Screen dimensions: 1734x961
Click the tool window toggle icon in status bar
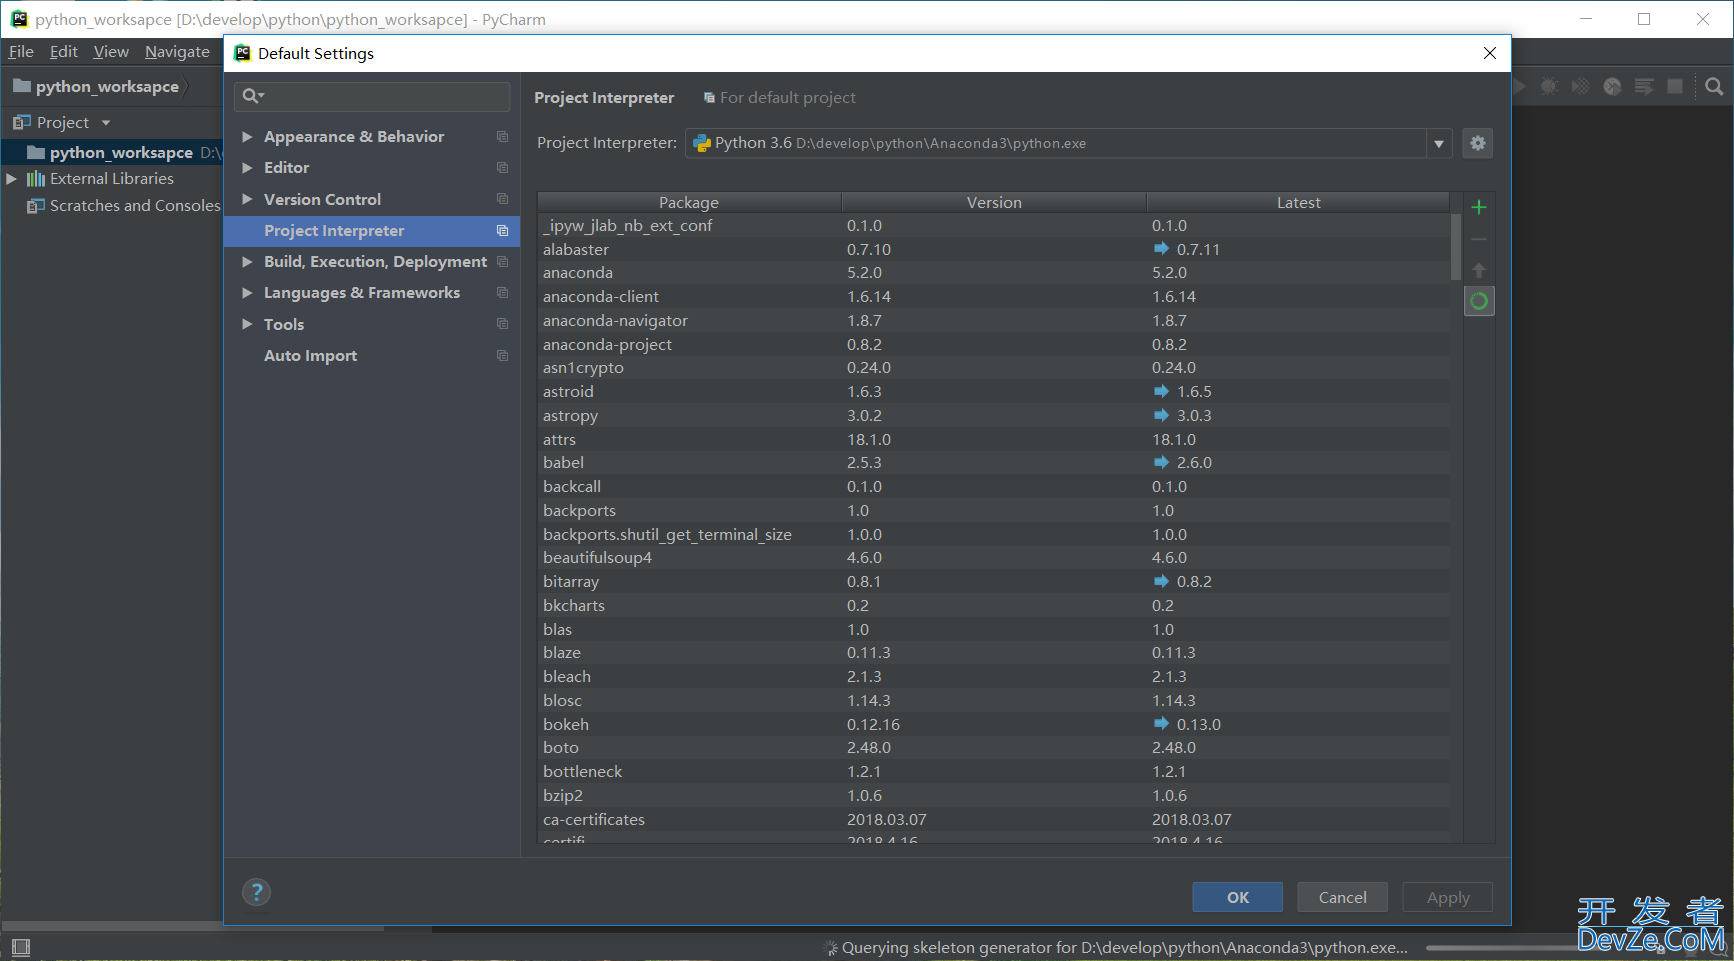point(21,947)
